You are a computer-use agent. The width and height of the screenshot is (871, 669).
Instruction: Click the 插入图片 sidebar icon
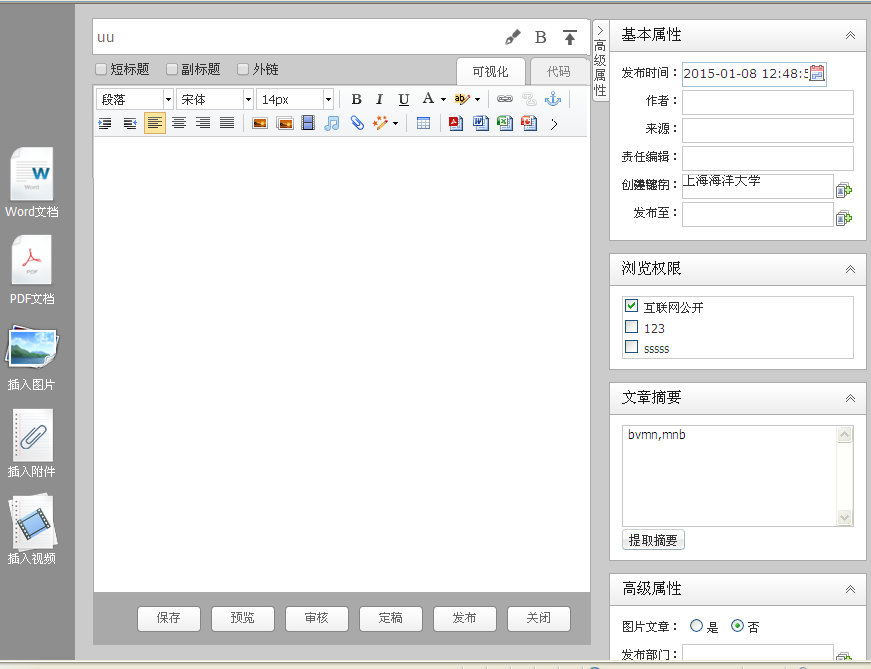(31, 349)
